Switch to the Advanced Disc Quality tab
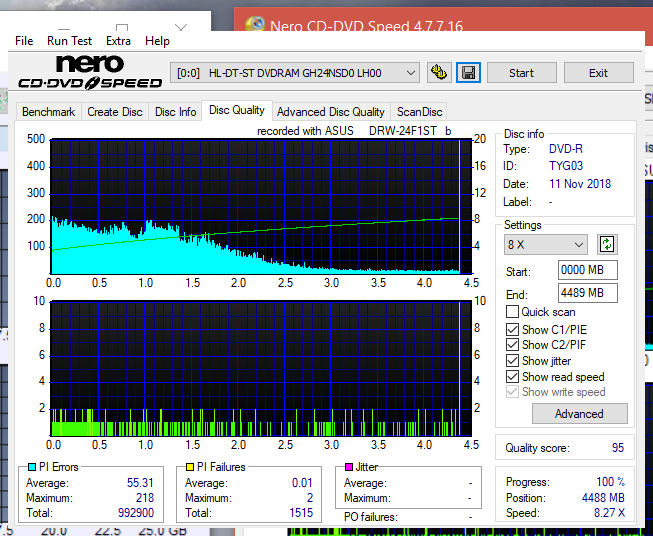Image resolution: width=653 pixels, height=536 pixels. (330, 112)
